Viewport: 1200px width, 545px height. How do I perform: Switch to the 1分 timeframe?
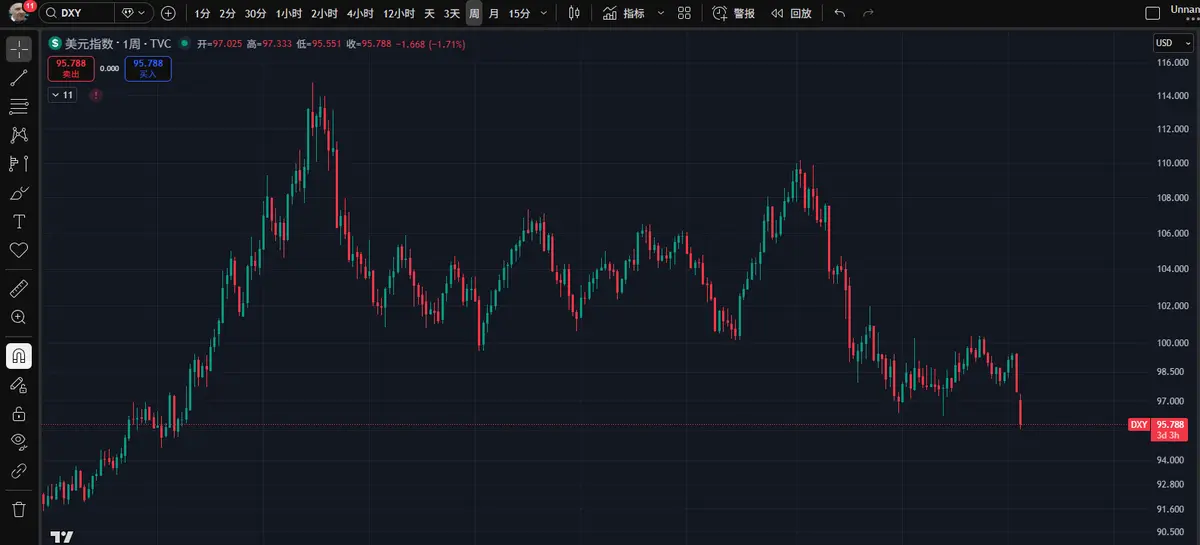[202, 13]
